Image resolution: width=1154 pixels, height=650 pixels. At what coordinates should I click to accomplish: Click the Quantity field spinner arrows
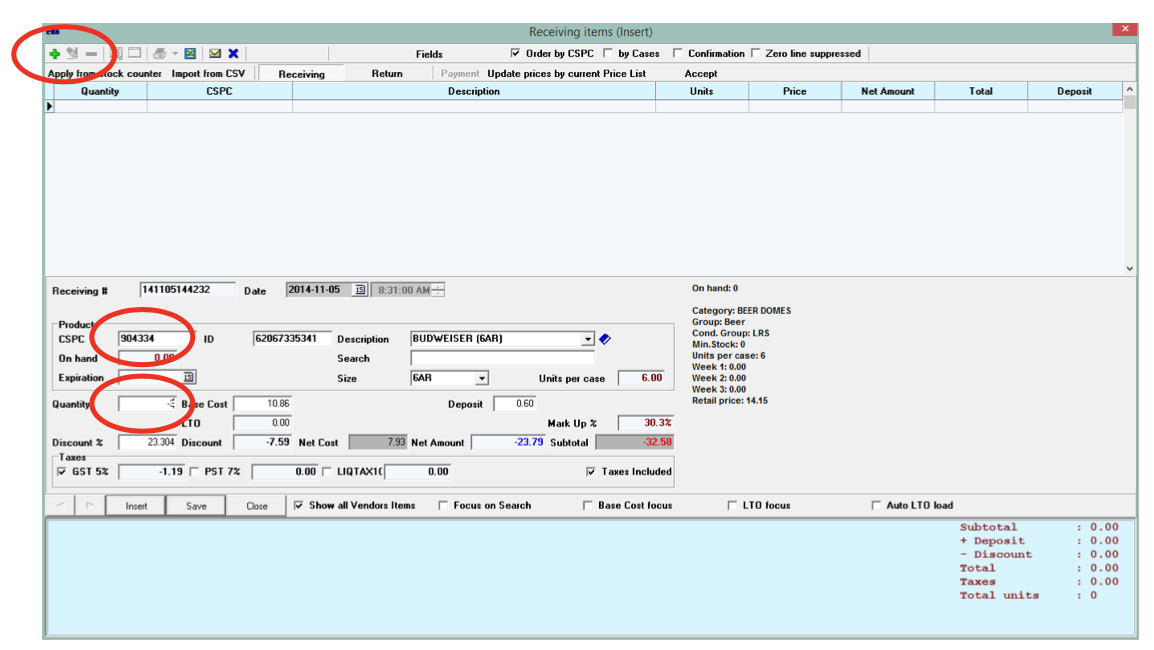(x=171, y=403)
